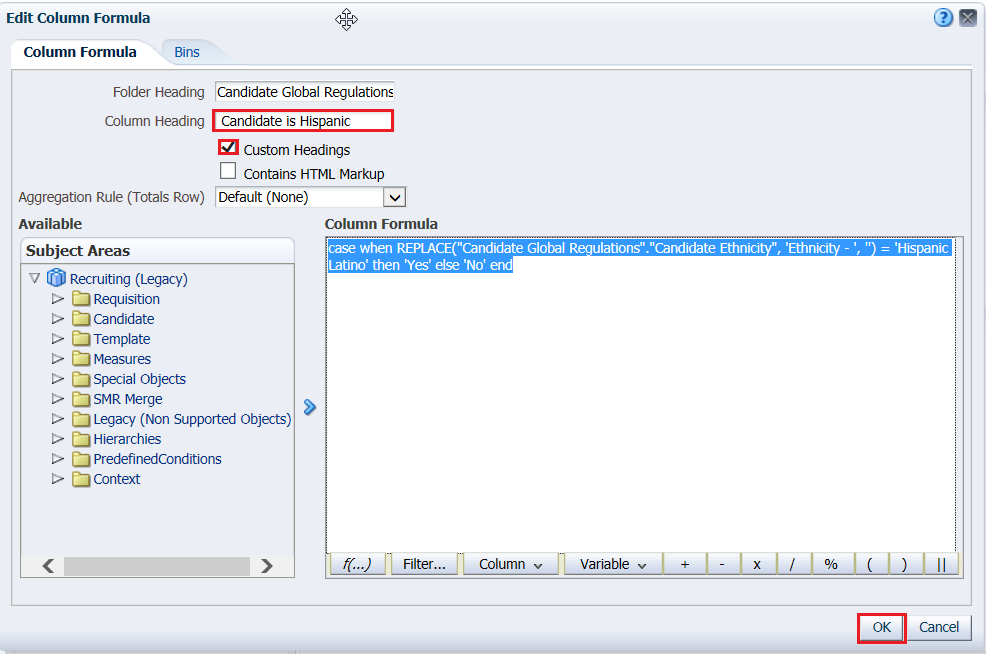
Task: Select the PredefinedConditions tree item label
Action: (157, 459)
